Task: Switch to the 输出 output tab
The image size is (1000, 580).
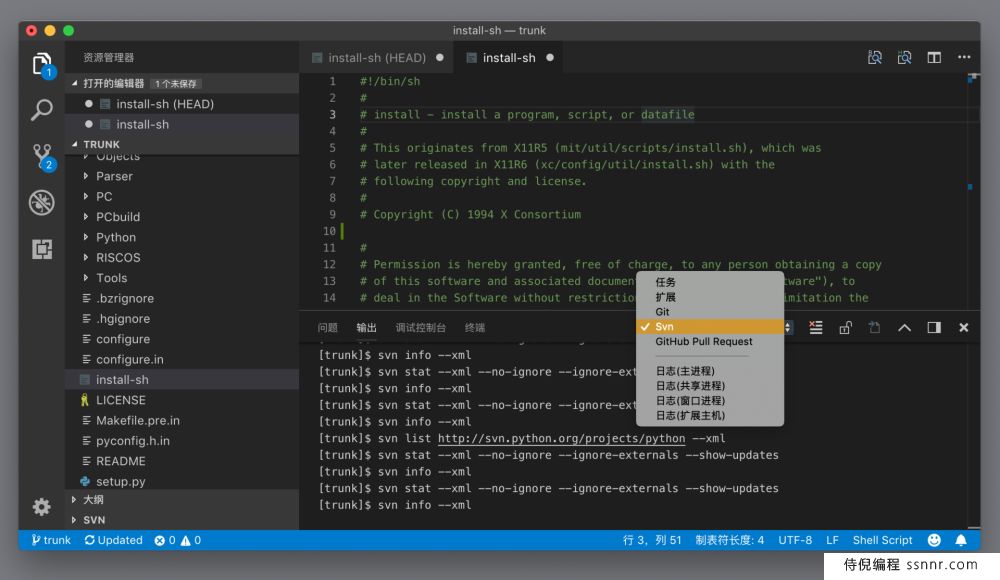Action: (366, 328)
